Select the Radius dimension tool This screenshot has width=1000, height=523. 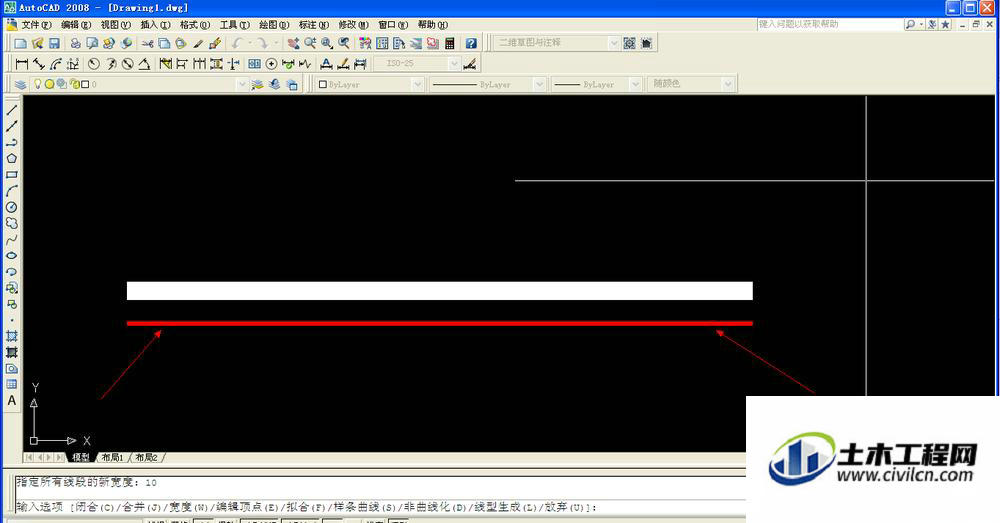pos(94,64)
